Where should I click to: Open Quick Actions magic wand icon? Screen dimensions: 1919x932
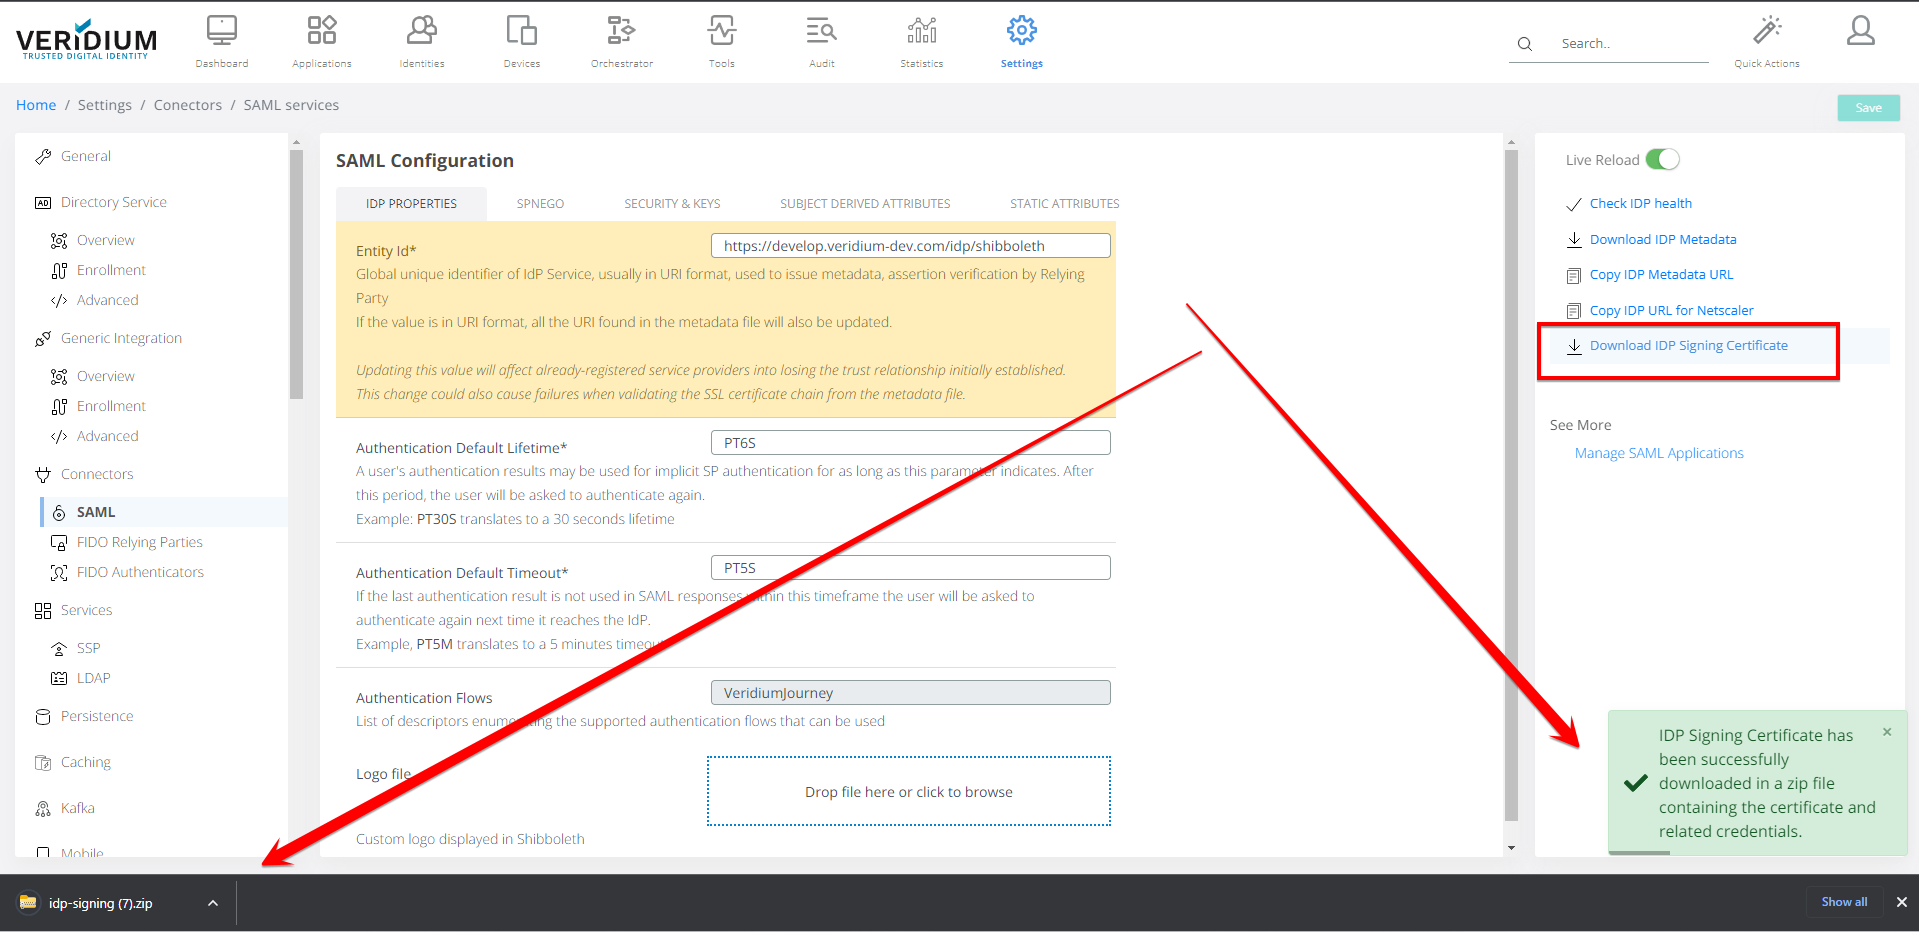pos(1766,32)
